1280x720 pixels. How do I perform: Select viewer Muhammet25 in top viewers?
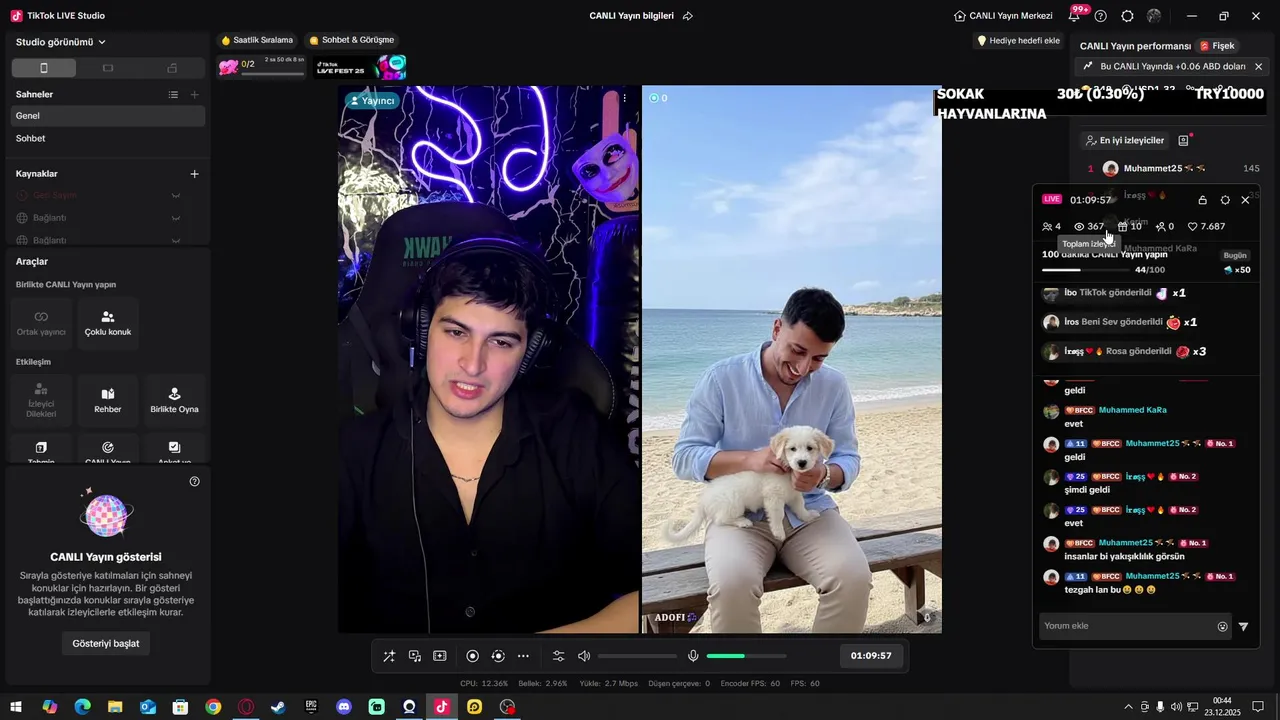(1172, 169)
